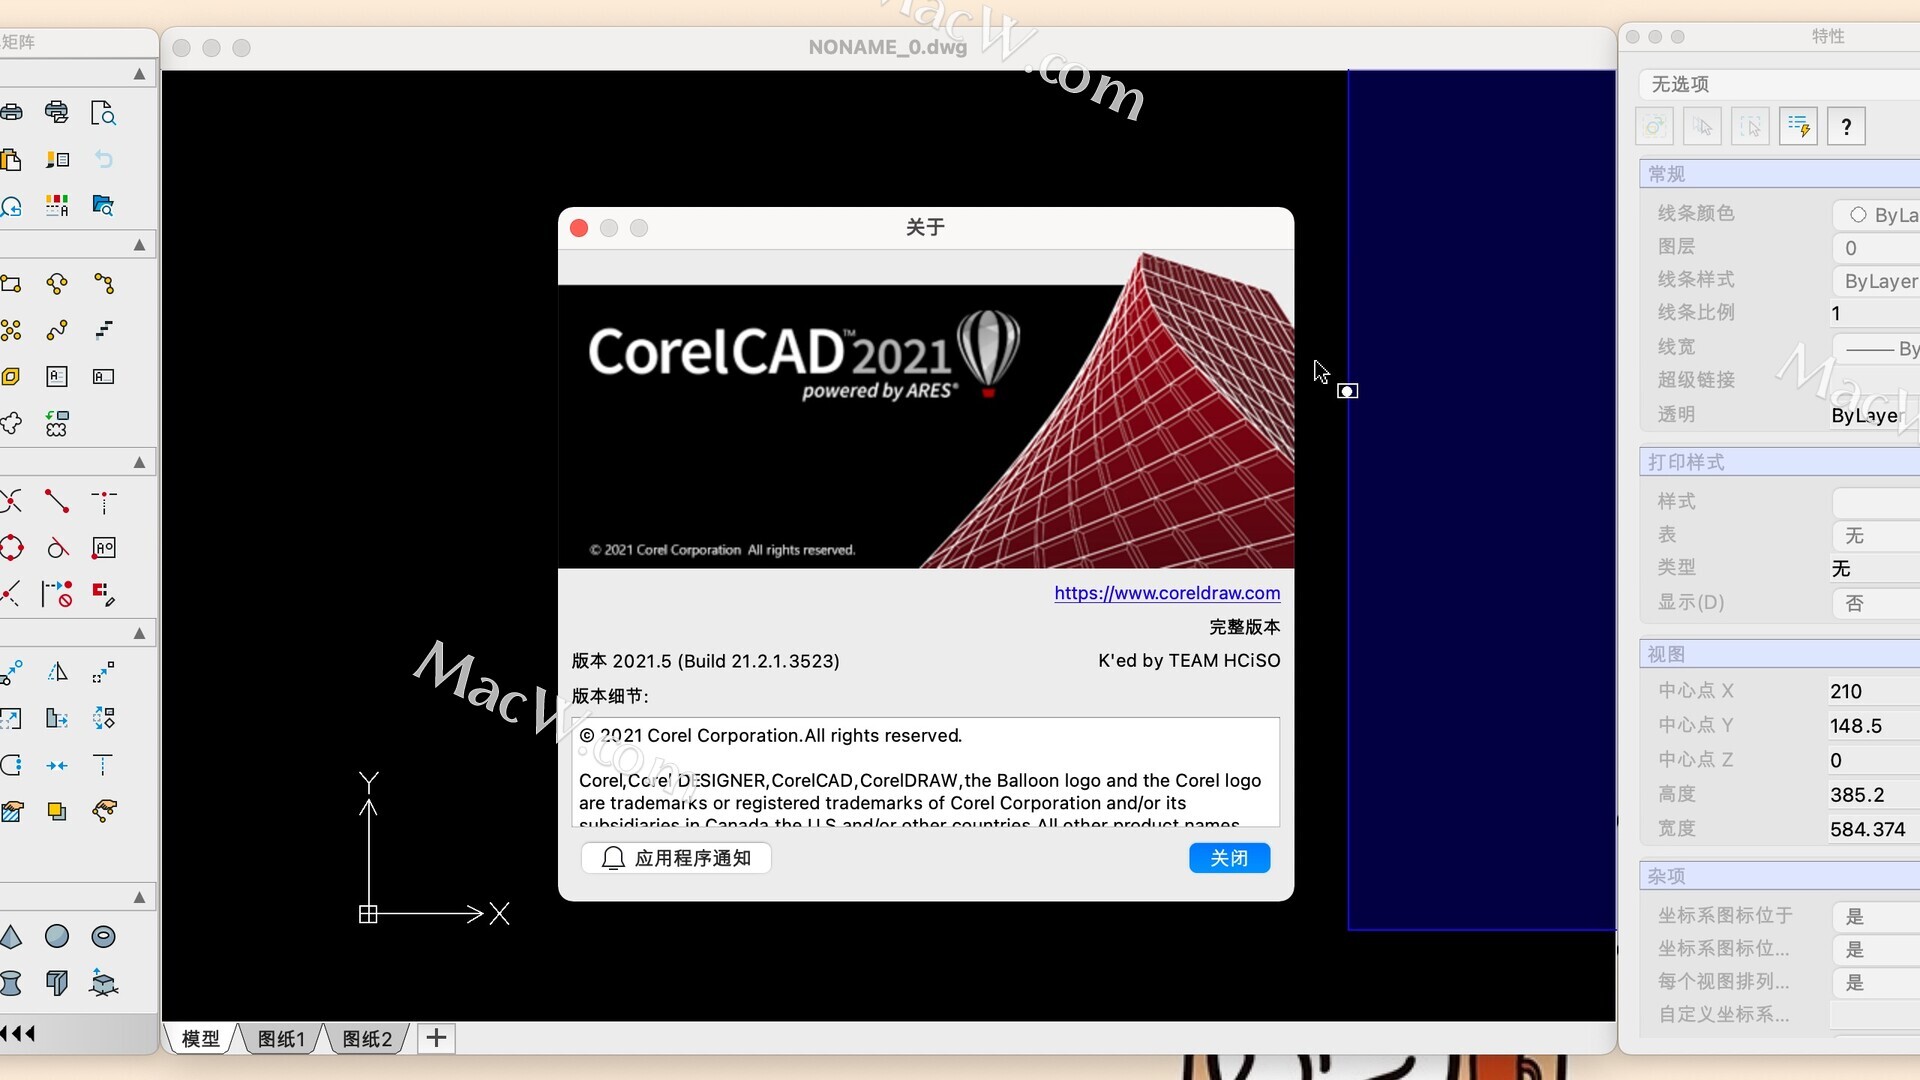Collapse the 视图 section header
1920x1080 pixels.
click(1780, 654)
